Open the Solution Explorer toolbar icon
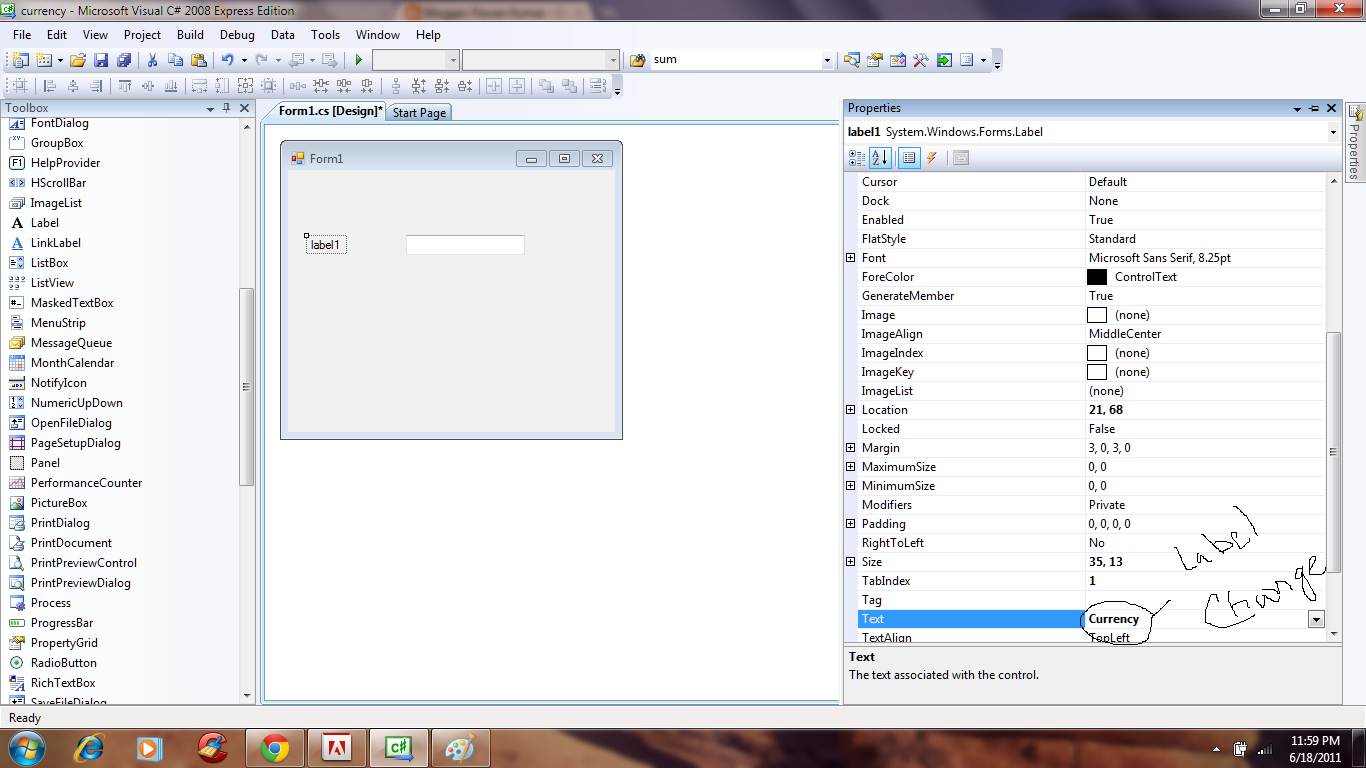Viewport: 1366px width, 768px height. point(852,60)
